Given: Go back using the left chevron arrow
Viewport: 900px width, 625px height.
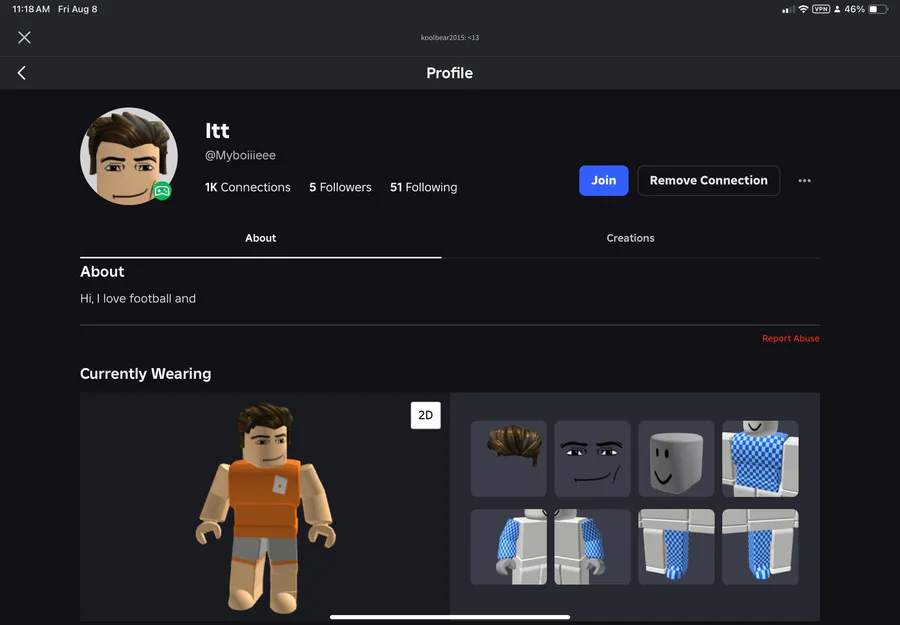Looking at the screenshot, I should [22, 73].
